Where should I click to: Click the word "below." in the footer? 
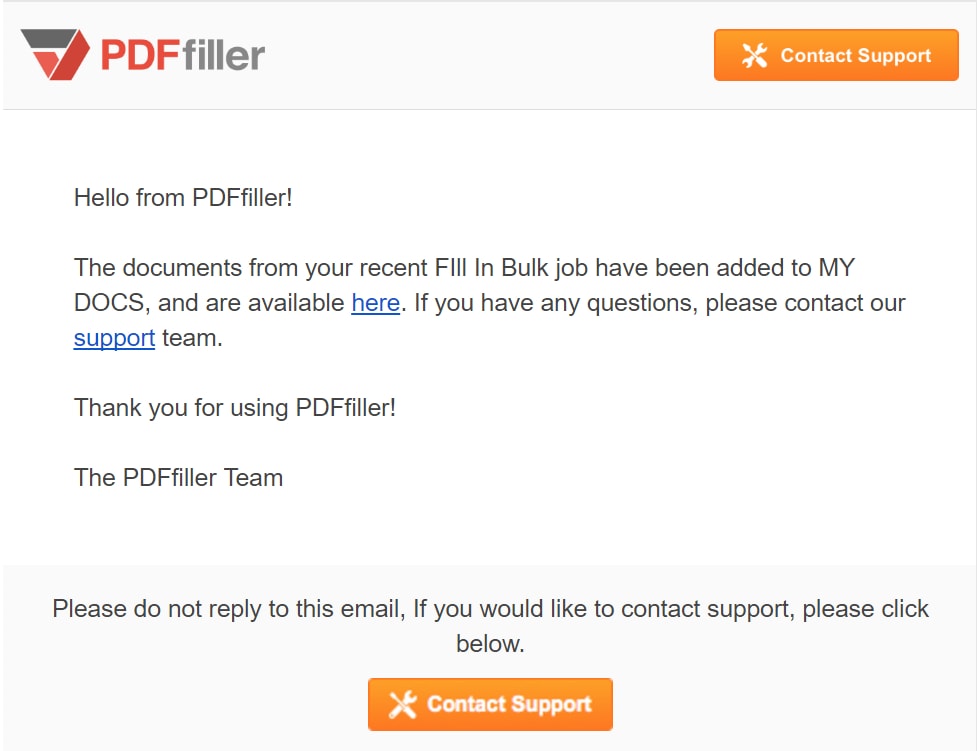[x=490, y=644]
